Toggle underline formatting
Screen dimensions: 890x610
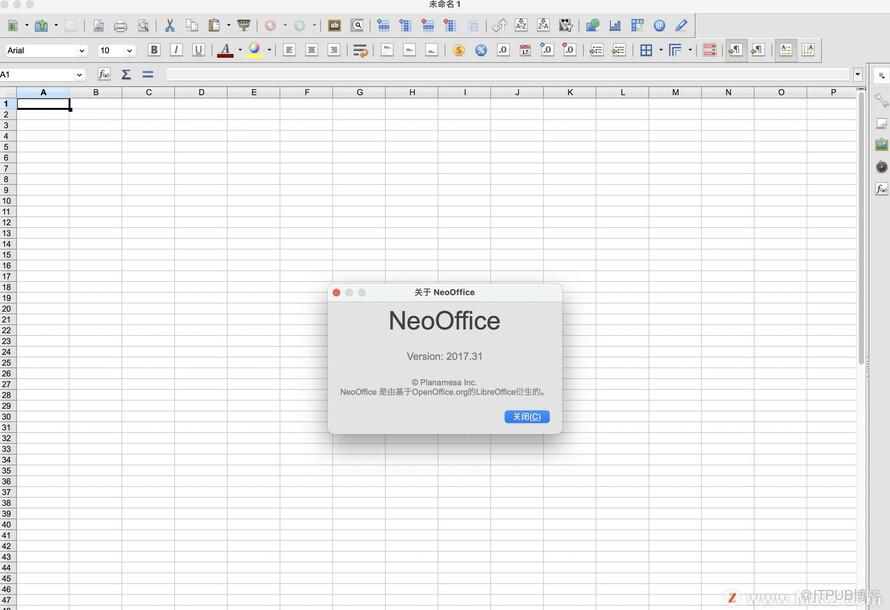coord(198,51)
